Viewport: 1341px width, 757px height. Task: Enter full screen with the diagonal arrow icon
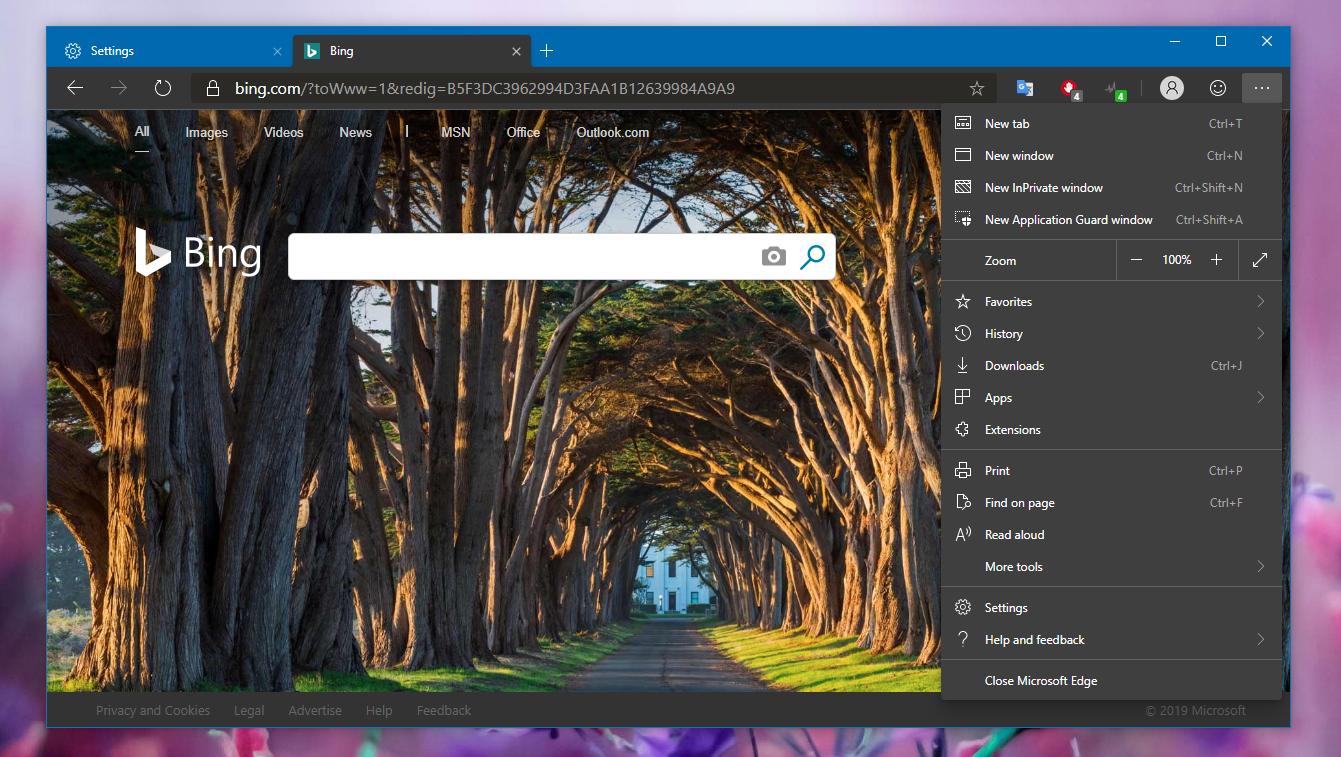1259,260
